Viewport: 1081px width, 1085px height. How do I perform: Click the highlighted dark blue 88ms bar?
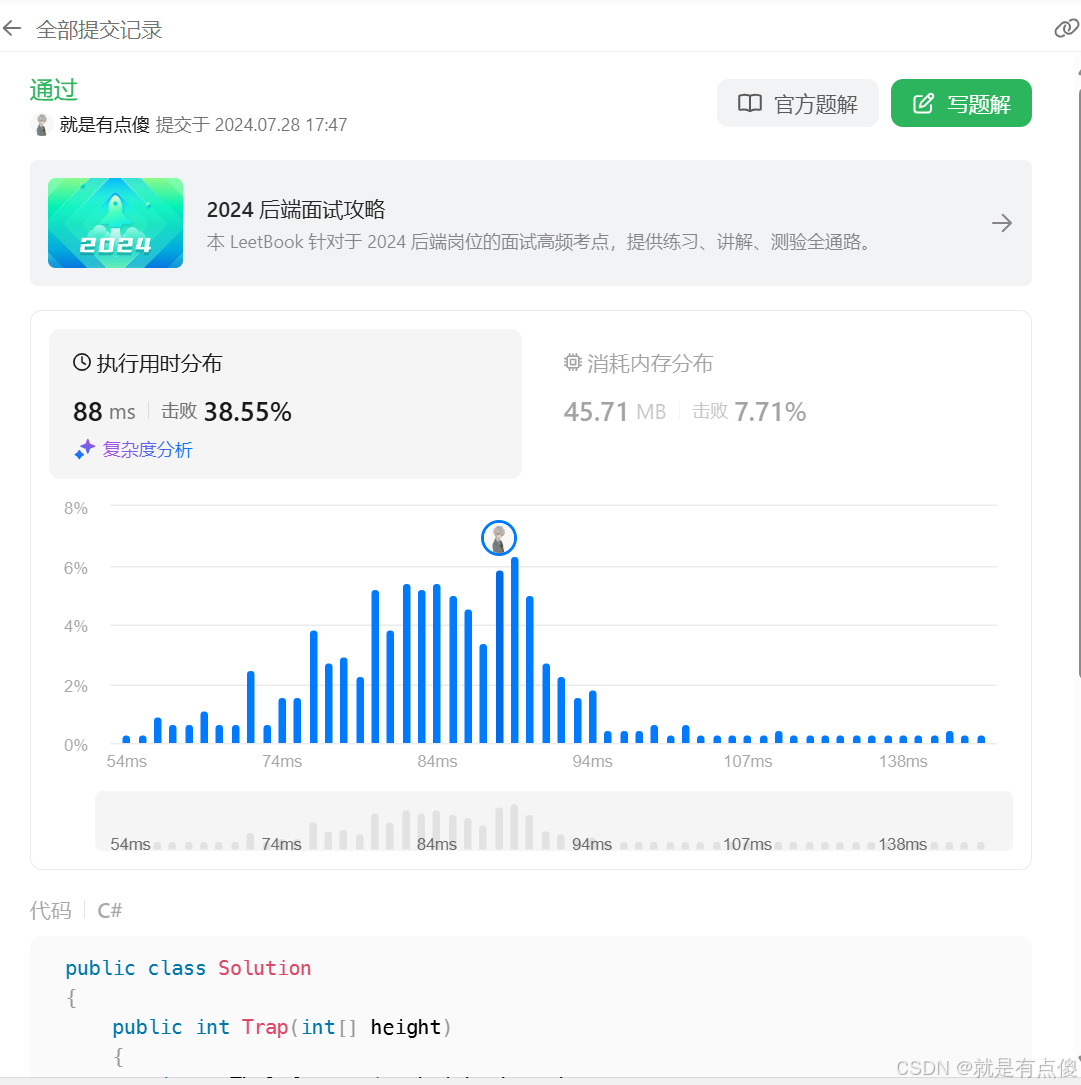click(x=499, y=657)
